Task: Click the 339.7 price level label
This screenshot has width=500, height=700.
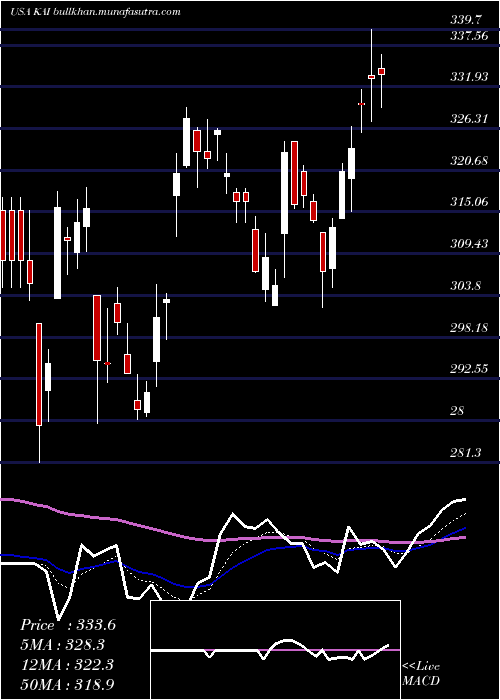Action: point(466,20)
